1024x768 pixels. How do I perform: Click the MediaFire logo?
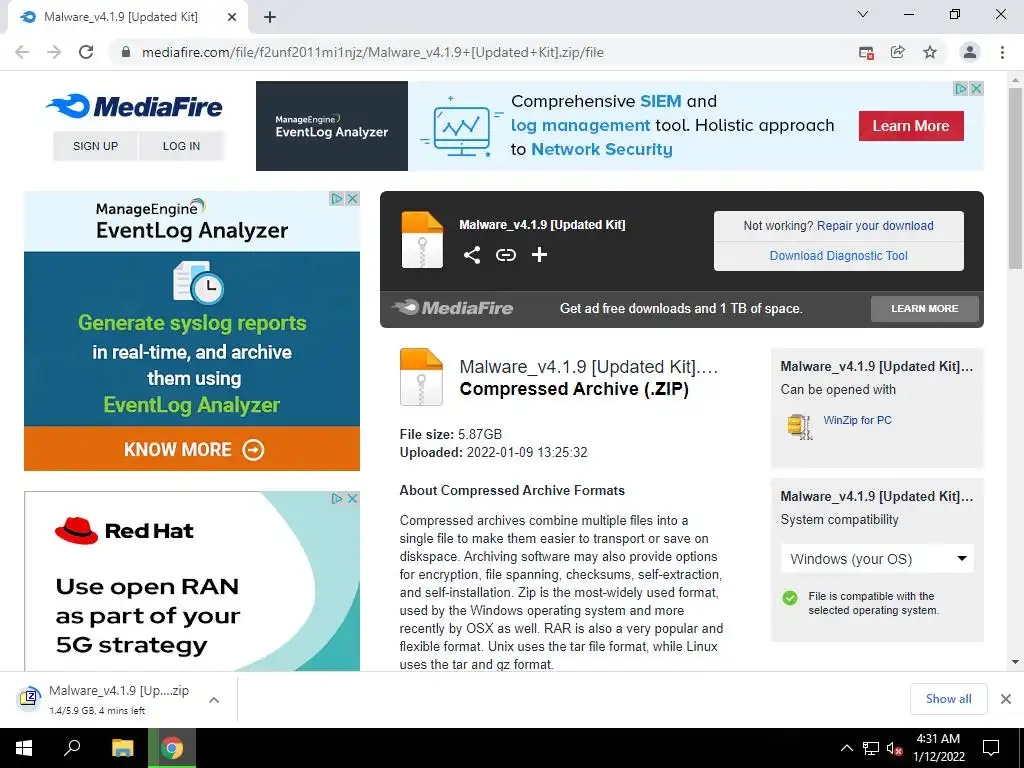pos(135,106)
